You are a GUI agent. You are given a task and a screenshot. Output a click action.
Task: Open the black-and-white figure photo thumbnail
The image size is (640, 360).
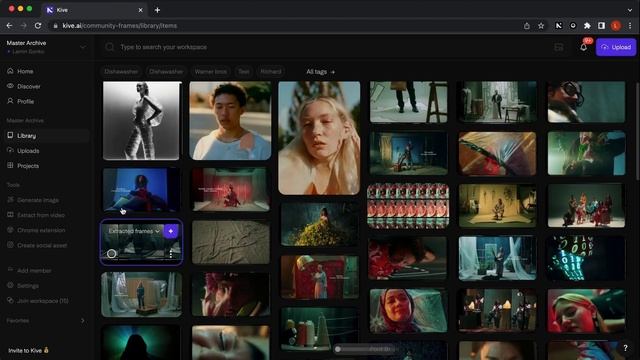(x=141, y=120)
